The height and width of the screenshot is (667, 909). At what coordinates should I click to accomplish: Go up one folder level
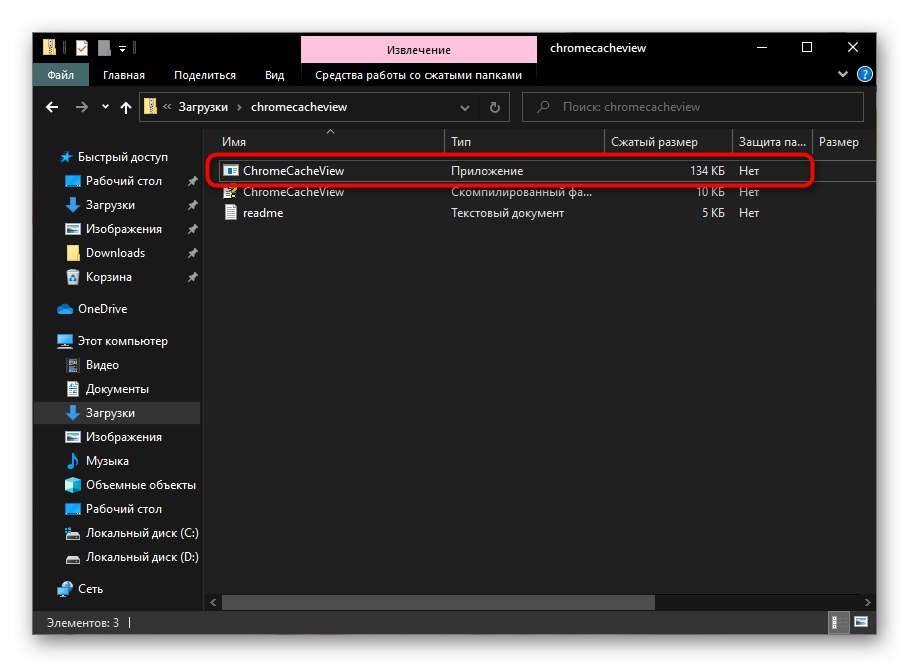pos(125,107)
